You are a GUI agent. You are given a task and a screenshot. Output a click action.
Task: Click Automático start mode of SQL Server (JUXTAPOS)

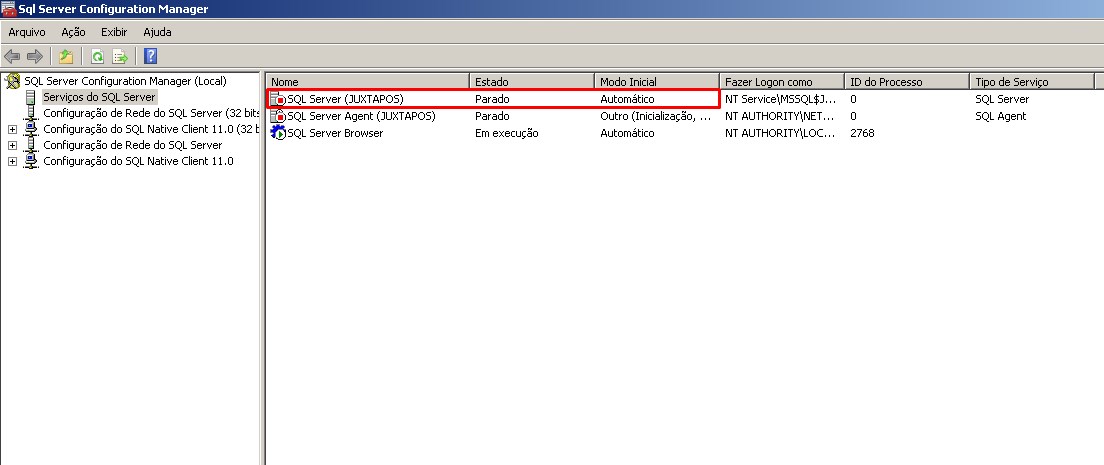[x=627, y=99]
